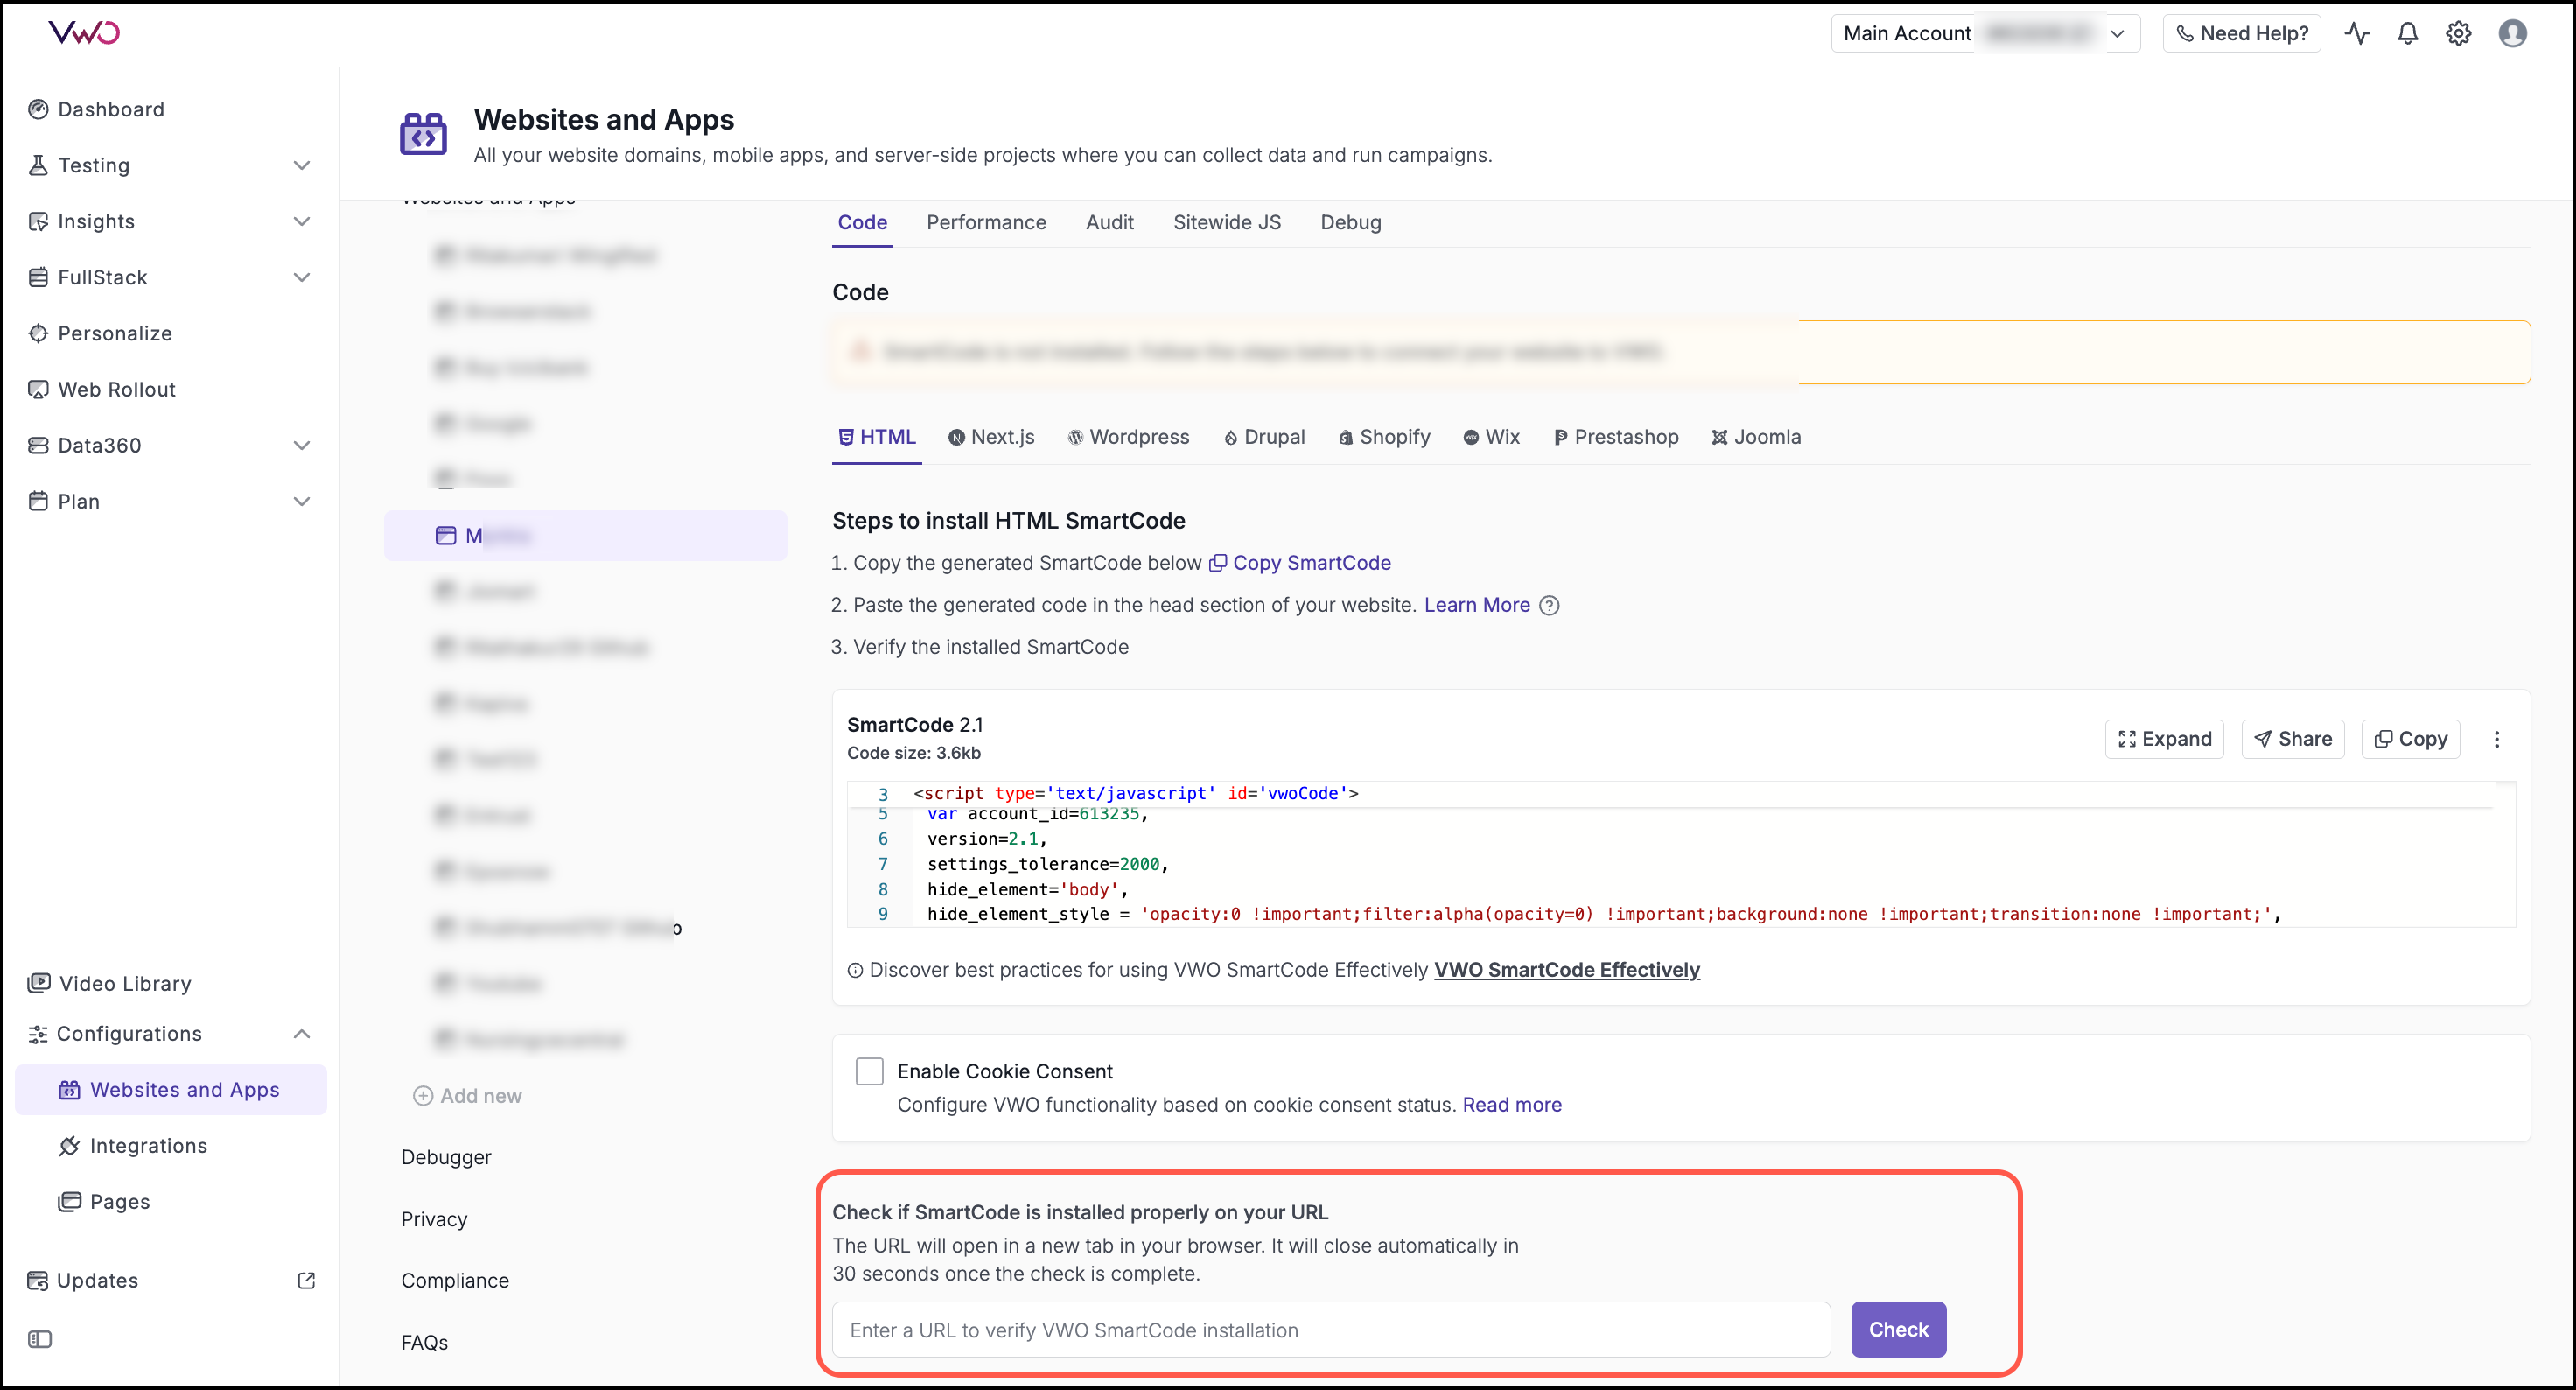Viewport: 2576px width, 1390px height.
Task: Click the Copy SmartCode link
Action: coord(1312,563)
